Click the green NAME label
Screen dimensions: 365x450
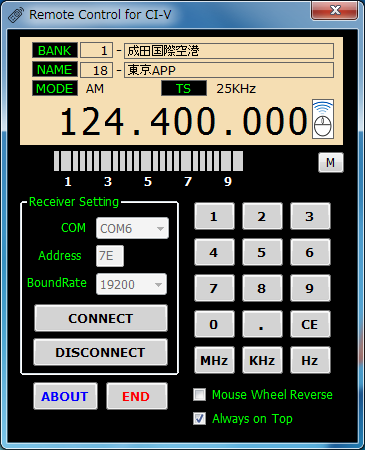55,69
